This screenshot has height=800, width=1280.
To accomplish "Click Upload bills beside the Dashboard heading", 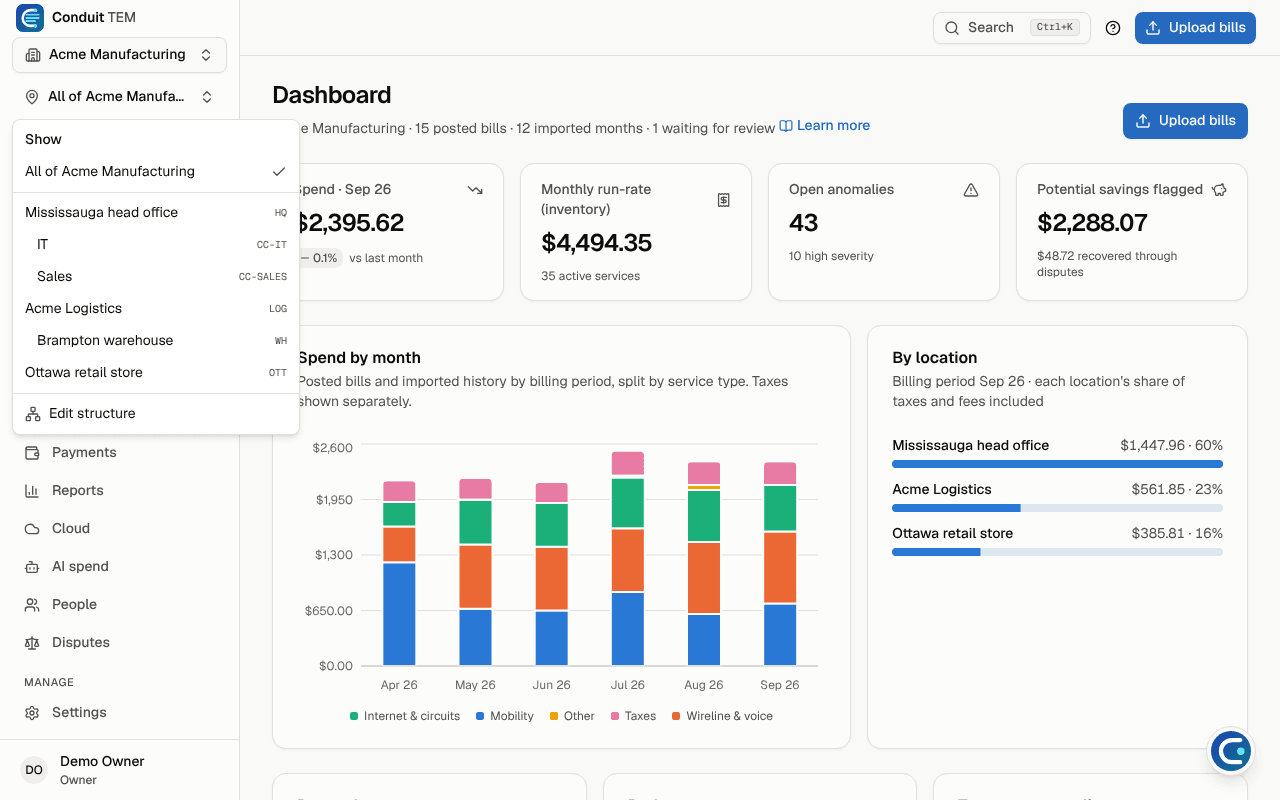I will click(x=1185, y=121).
